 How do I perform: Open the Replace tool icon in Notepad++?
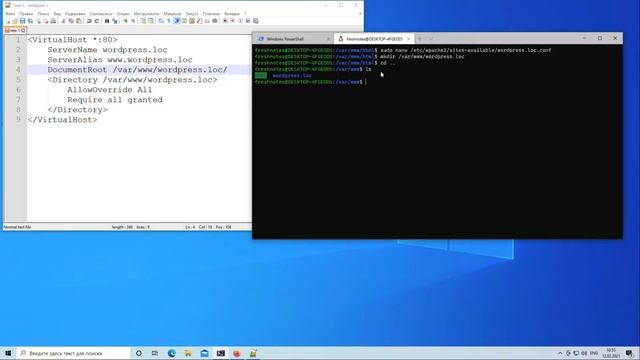click(115, 21)
